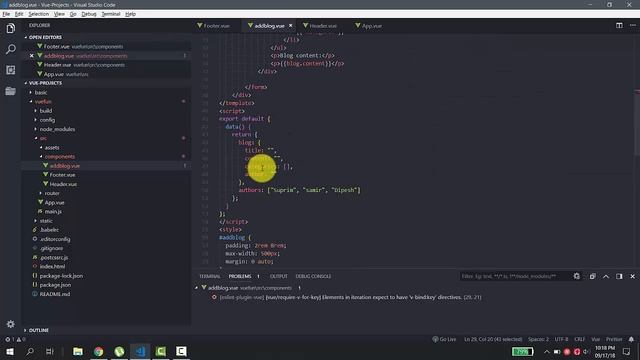Open the Terminal menu
The width and height of the screenshot is (640, 360).
(111, 14)
